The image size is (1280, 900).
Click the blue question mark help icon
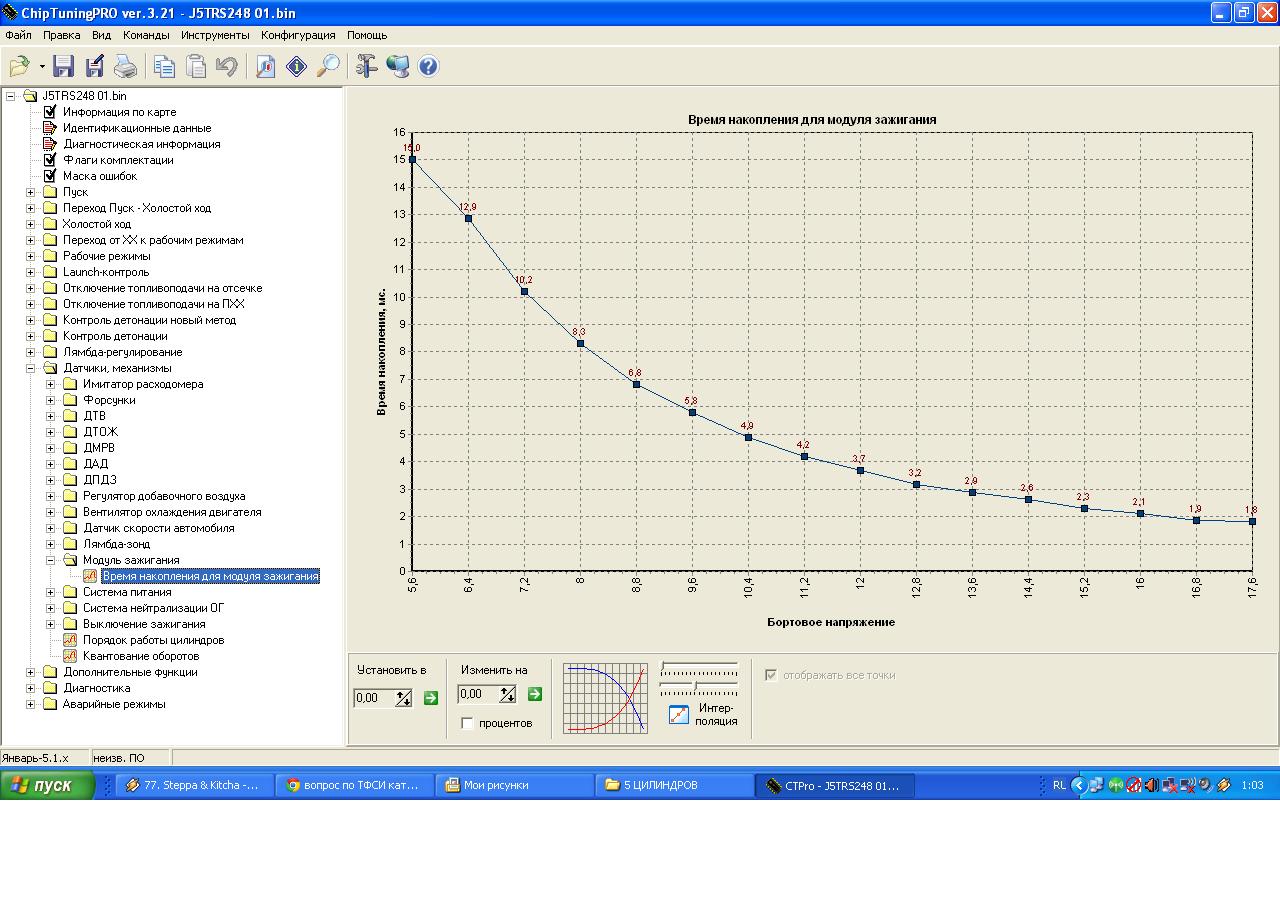coord(428,67)
